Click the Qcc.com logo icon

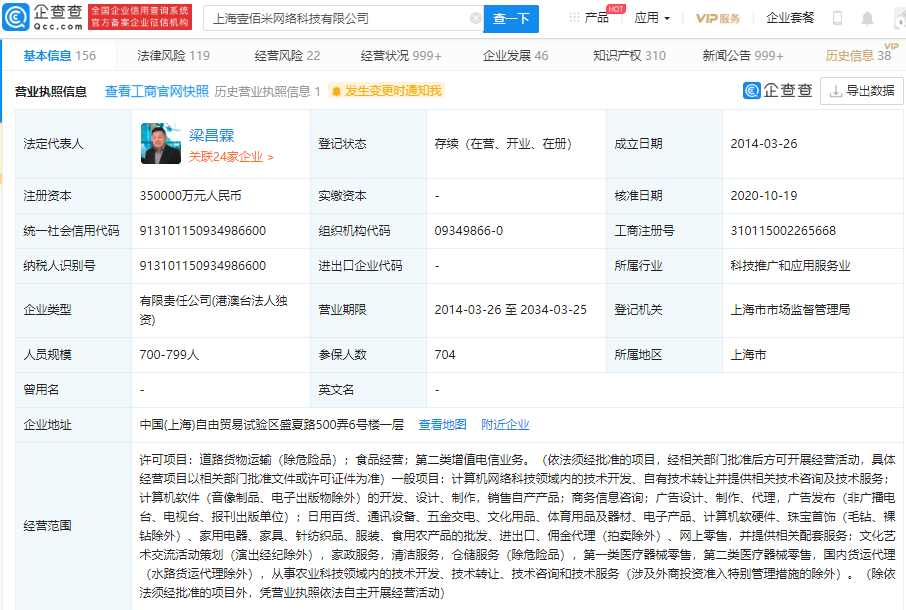pyautogui.click(x=16, y=17)
